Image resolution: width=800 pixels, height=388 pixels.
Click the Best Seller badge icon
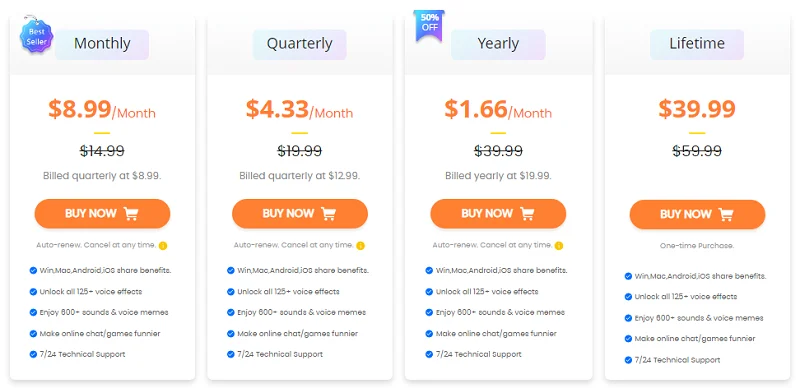pyautogui.click(x=36, y=36)
